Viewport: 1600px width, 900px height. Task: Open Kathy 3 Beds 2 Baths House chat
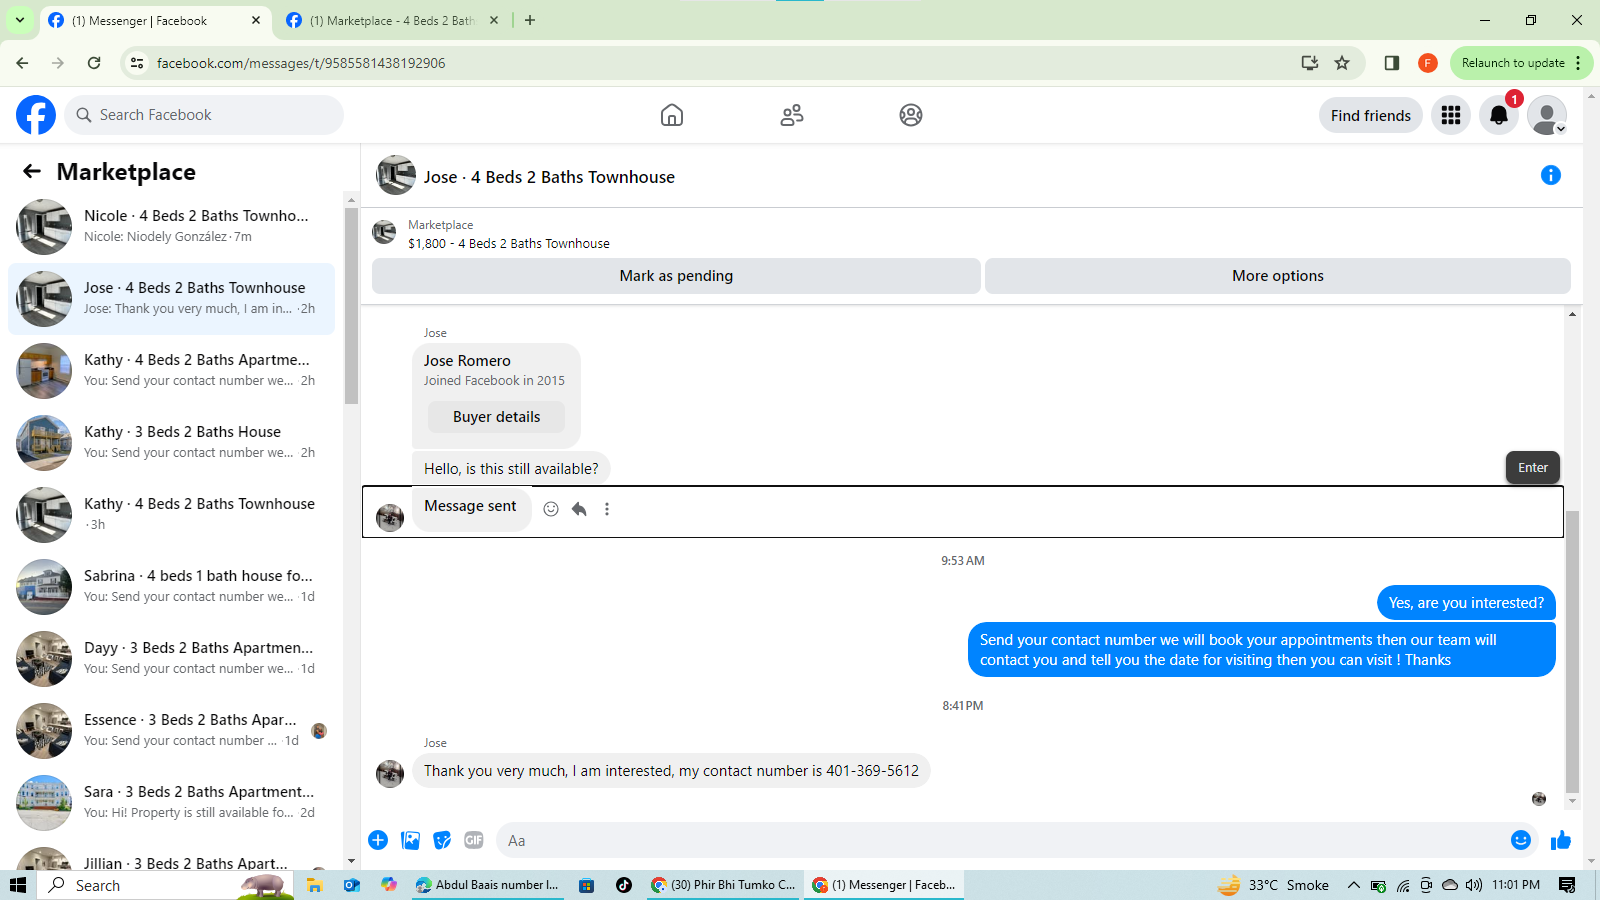coord(171,443)
